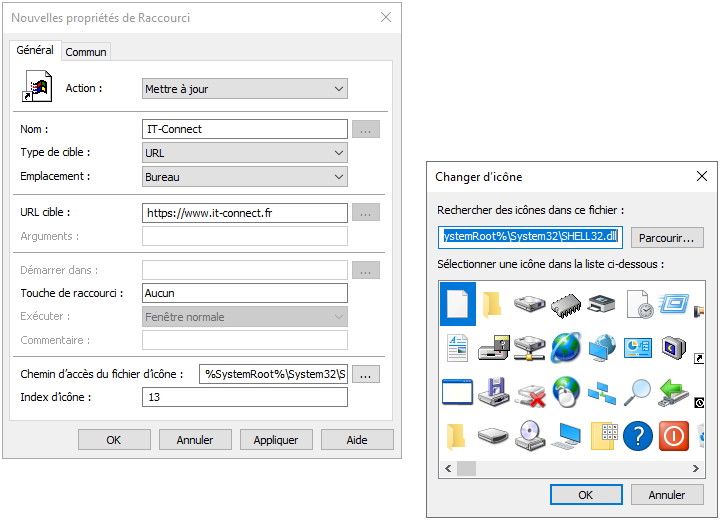Pick the floppy disk drive icon
722x524 pixels.
coord(494,392)
